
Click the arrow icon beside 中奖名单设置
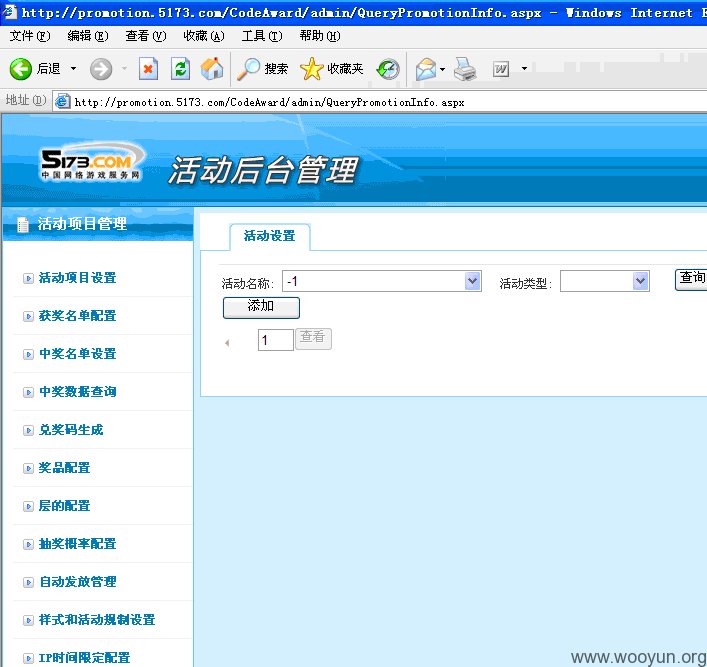28,354
